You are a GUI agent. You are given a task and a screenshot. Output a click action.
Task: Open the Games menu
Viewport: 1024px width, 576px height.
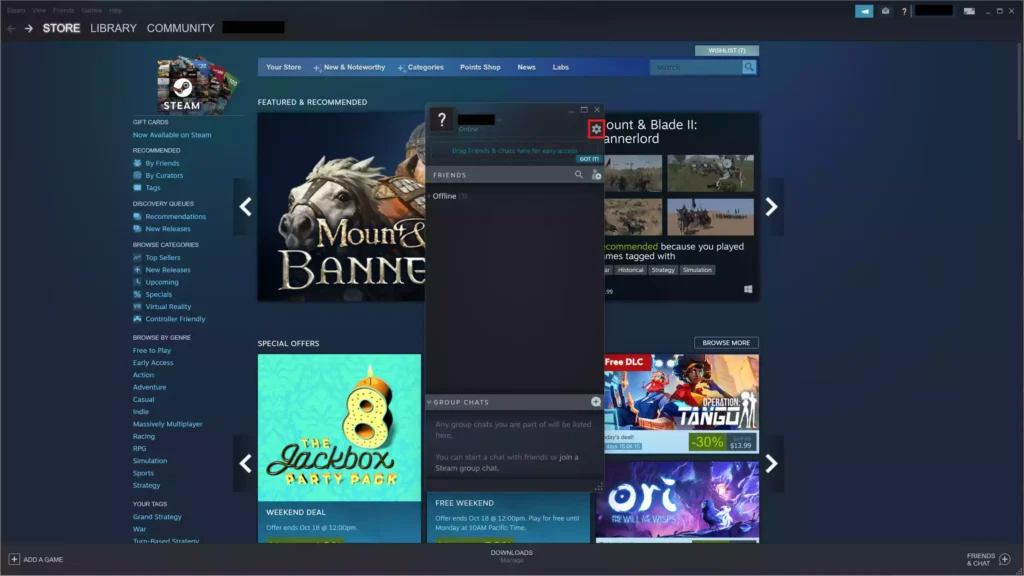(91, 10)
